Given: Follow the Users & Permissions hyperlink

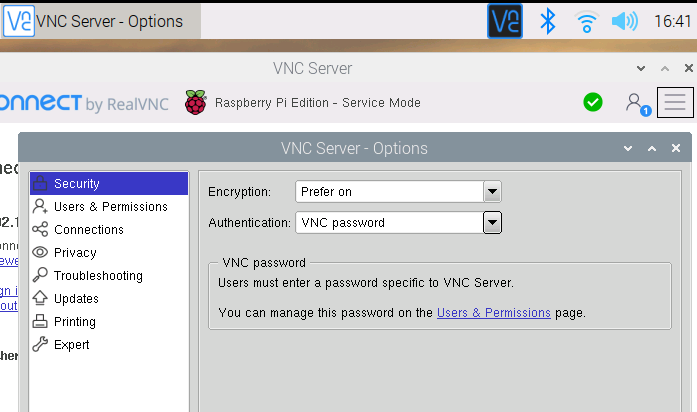Looking at the screenshot, I should coord(494,313).
